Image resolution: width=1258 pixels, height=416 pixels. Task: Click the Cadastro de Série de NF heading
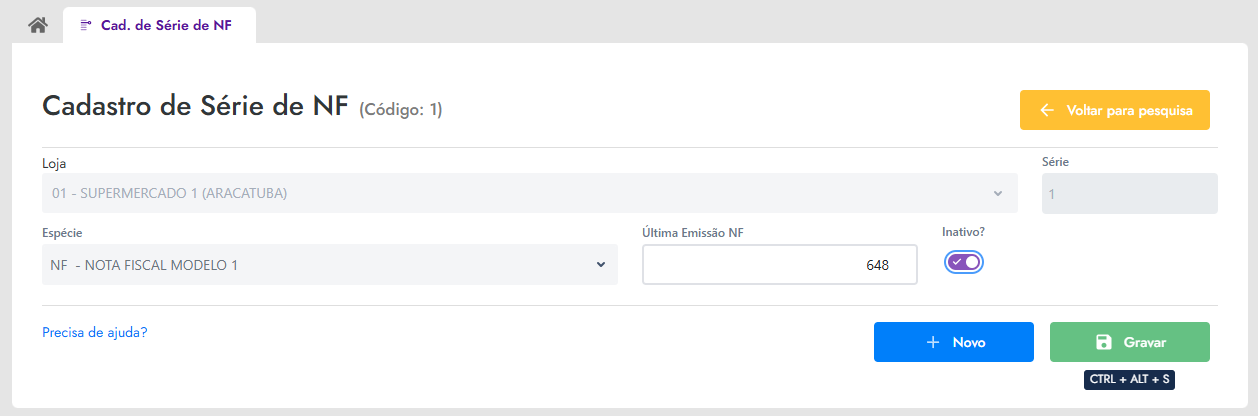coord(196,106)
